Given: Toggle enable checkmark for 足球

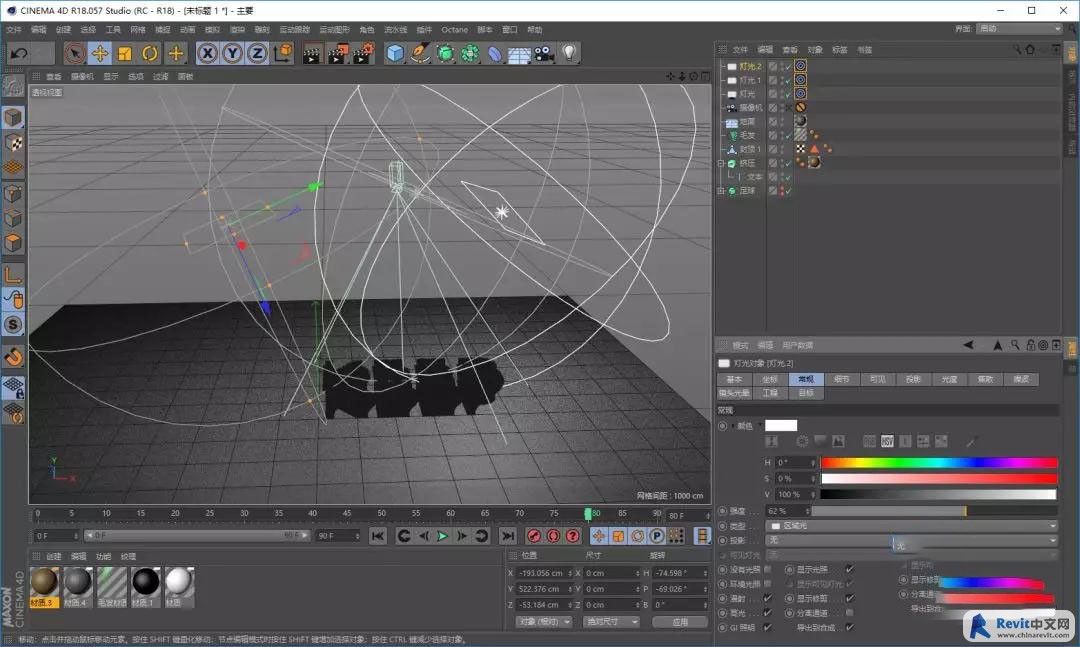Looking at the screenshot, I should pos(788,191).
